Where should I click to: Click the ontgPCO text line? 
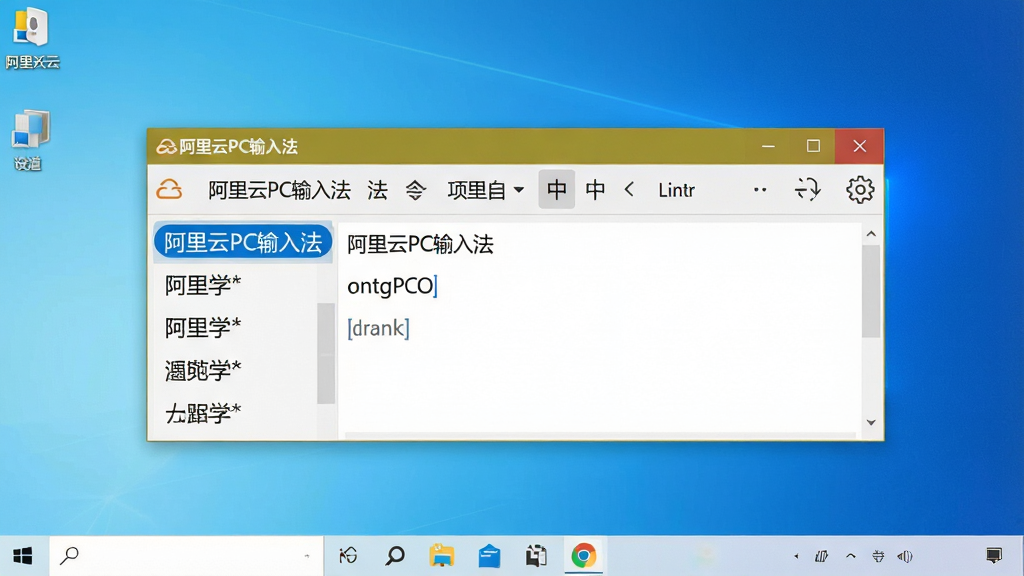[392, 285]
